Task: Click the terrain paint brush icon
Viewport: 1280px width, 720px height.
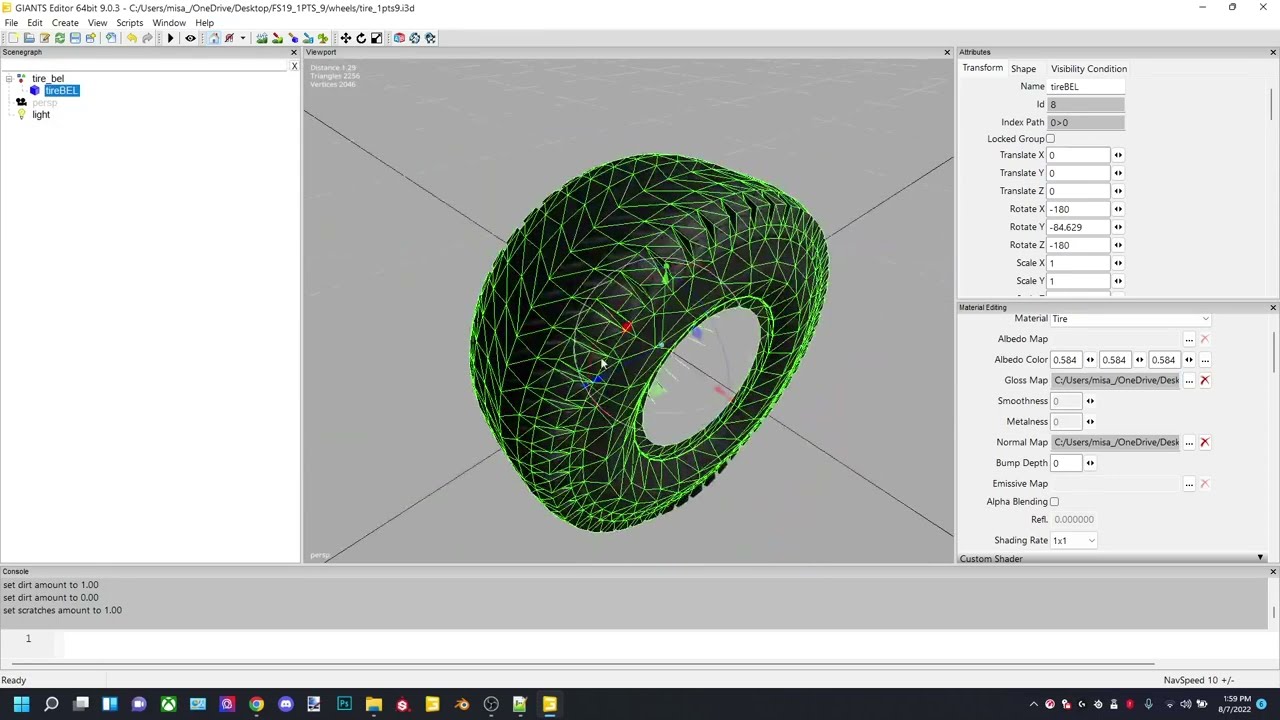Action: click(277, 38)
